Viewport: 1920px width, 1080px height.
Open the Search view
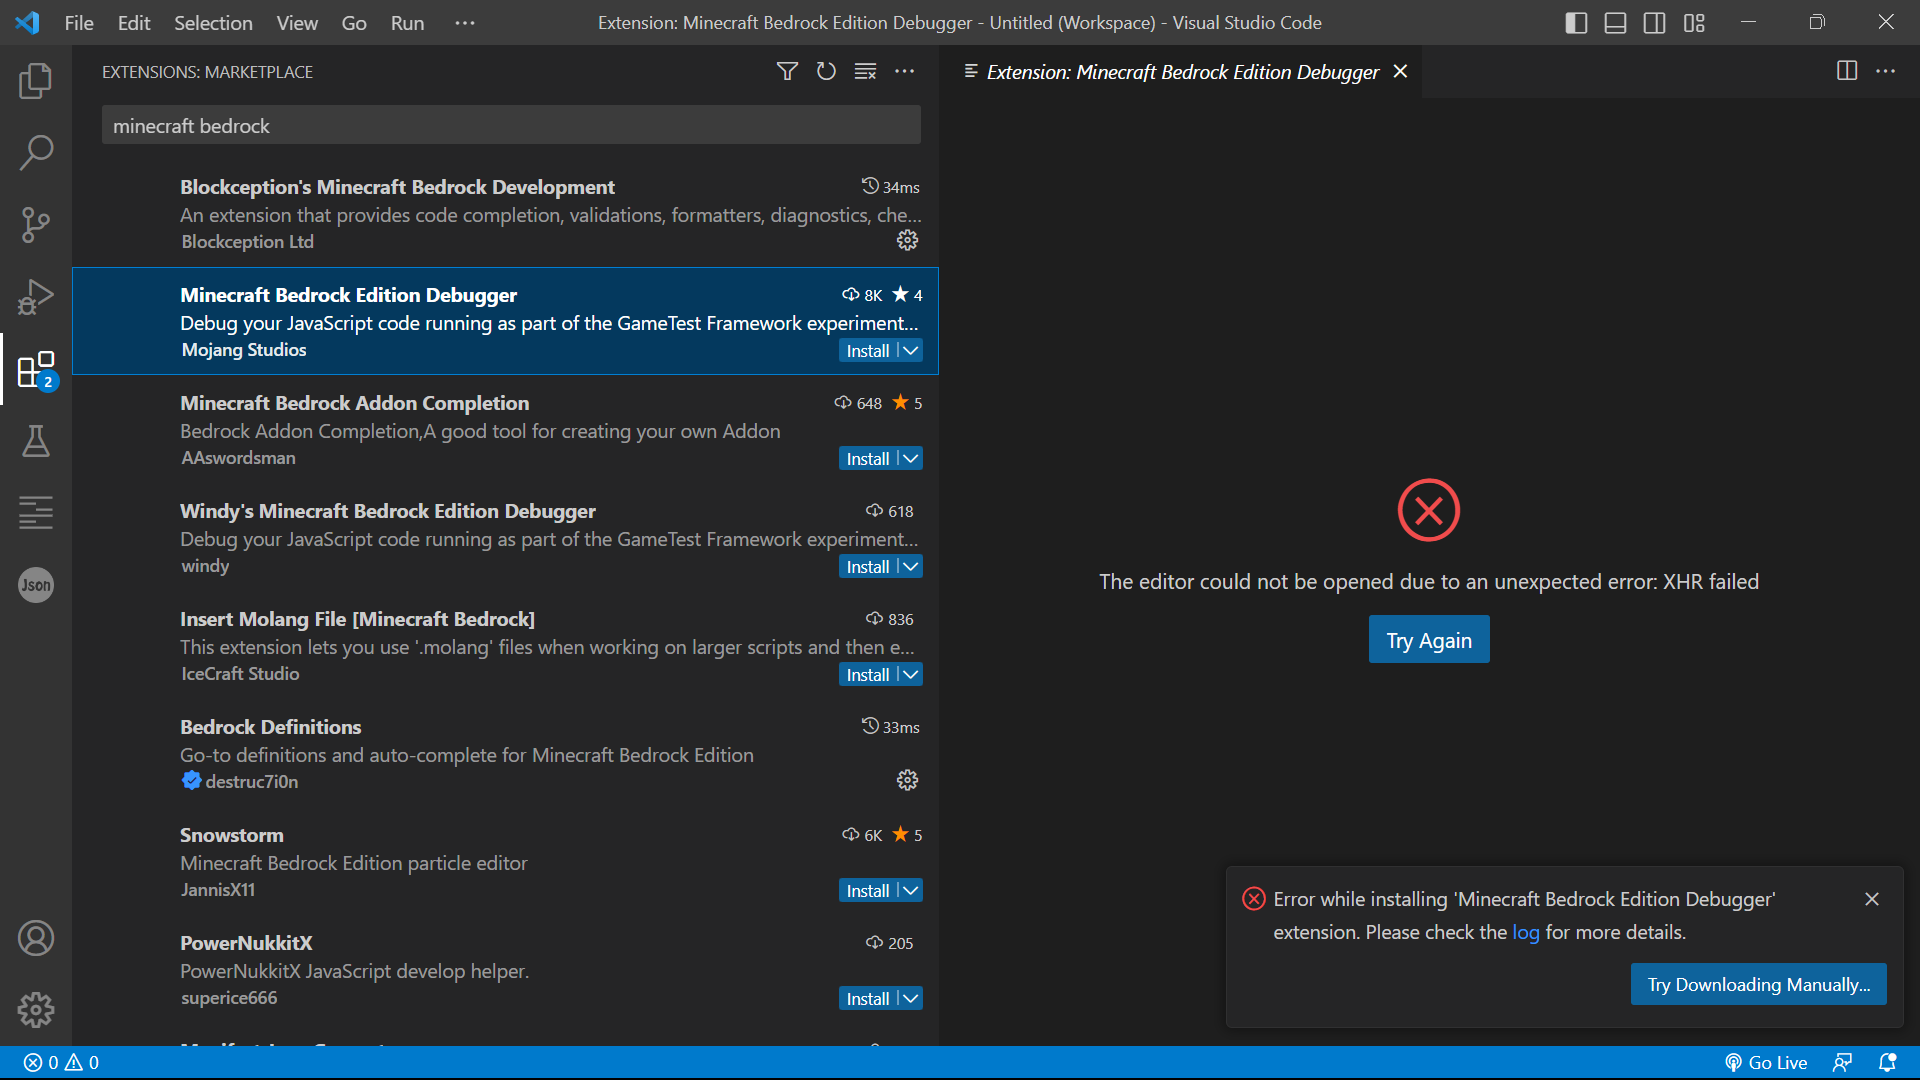[x=36, y=152]
